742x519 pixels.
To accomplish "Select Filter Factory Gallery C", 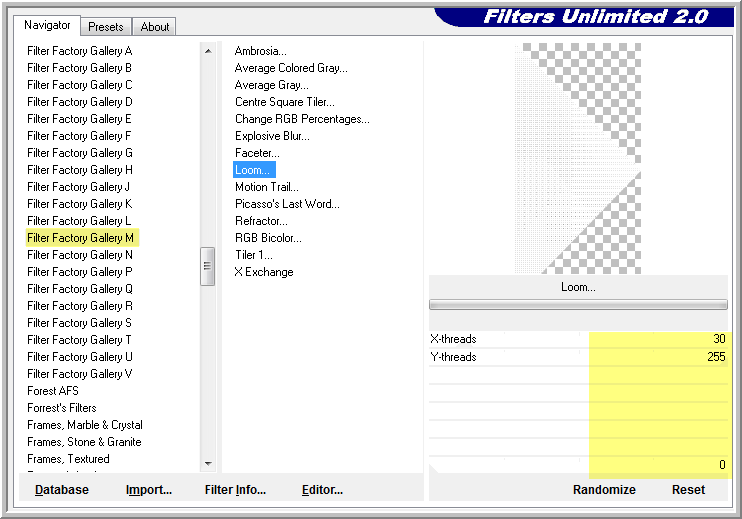I will pos(80,85).
